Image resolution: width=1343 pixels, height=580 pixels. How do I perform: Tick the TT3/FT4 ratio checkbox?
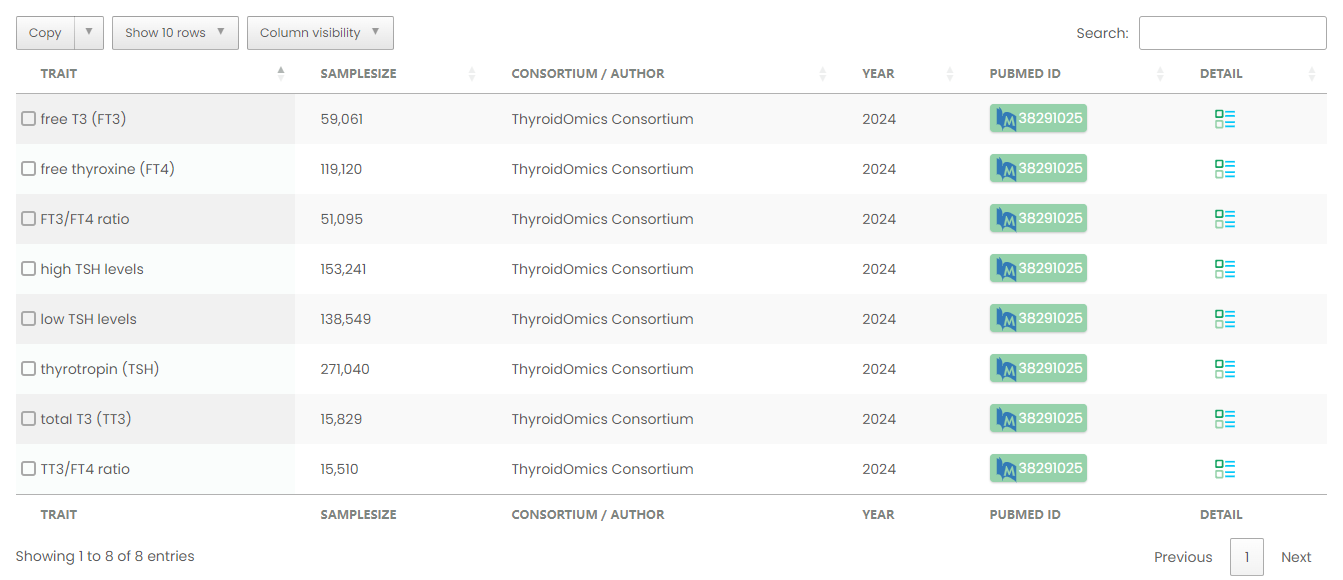[29, 469]
